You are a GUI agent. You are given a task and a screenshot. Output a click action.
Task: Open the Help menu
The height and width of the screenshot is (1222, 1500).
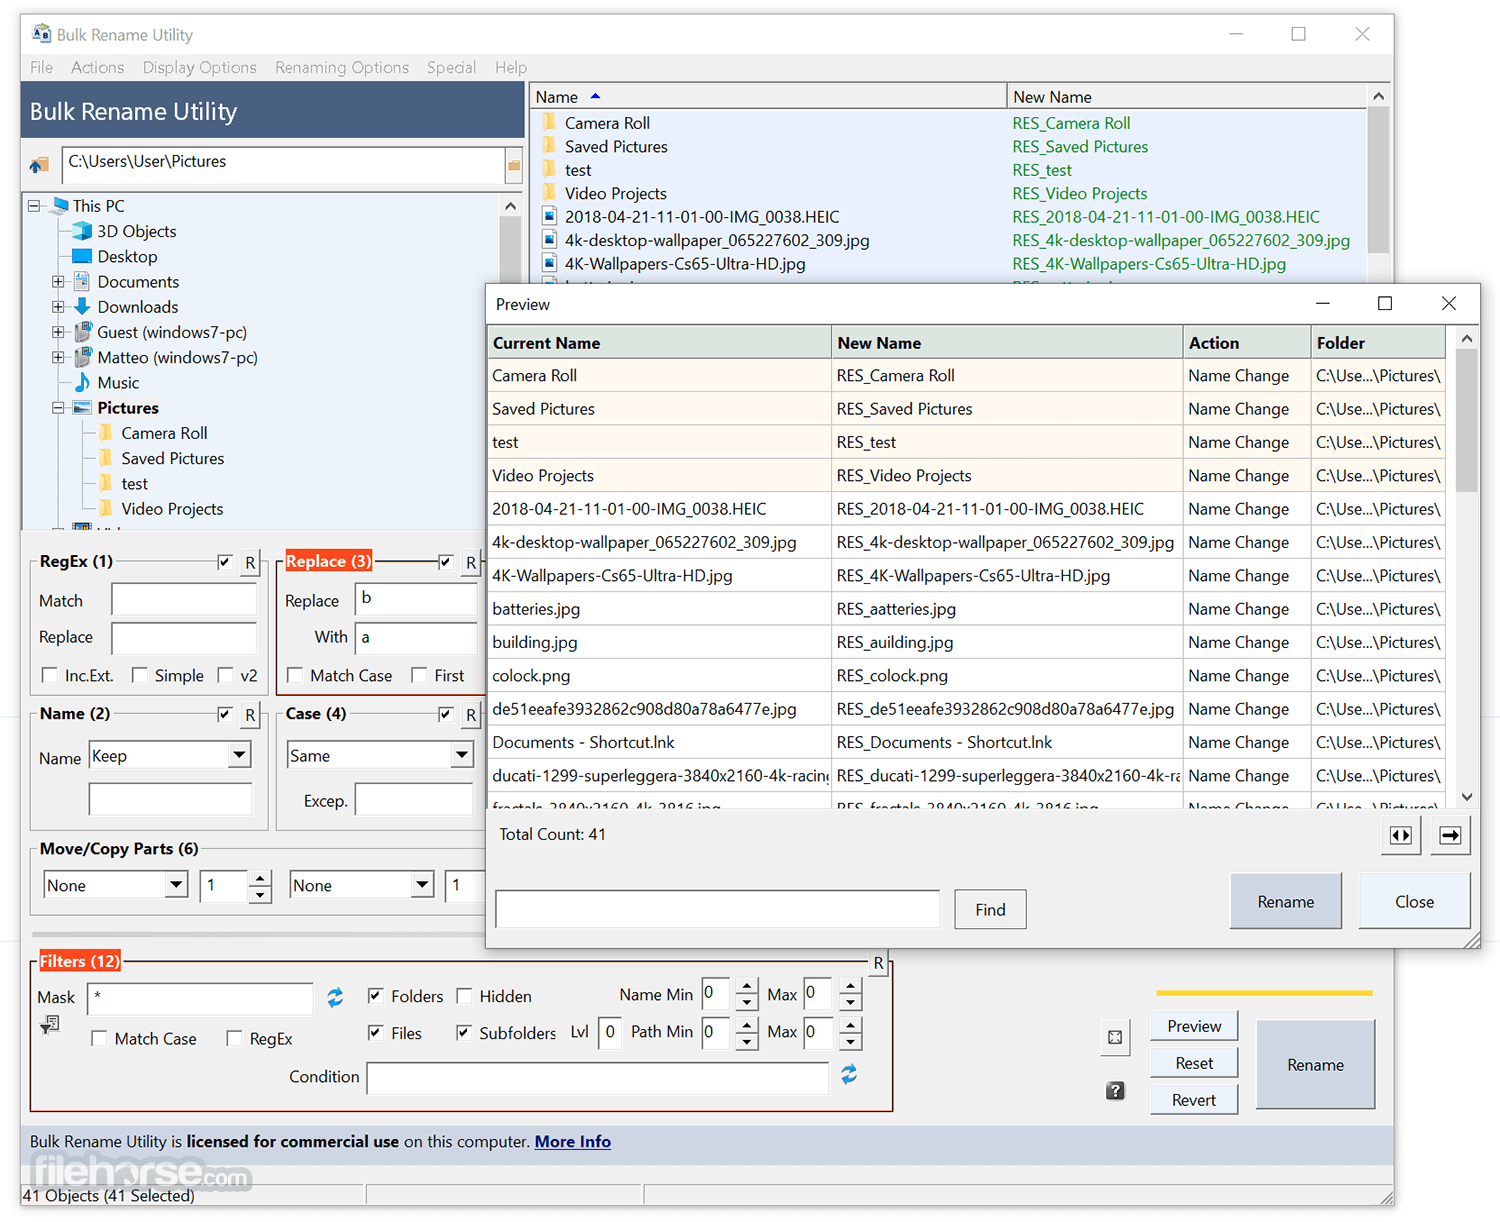[511, 67]
